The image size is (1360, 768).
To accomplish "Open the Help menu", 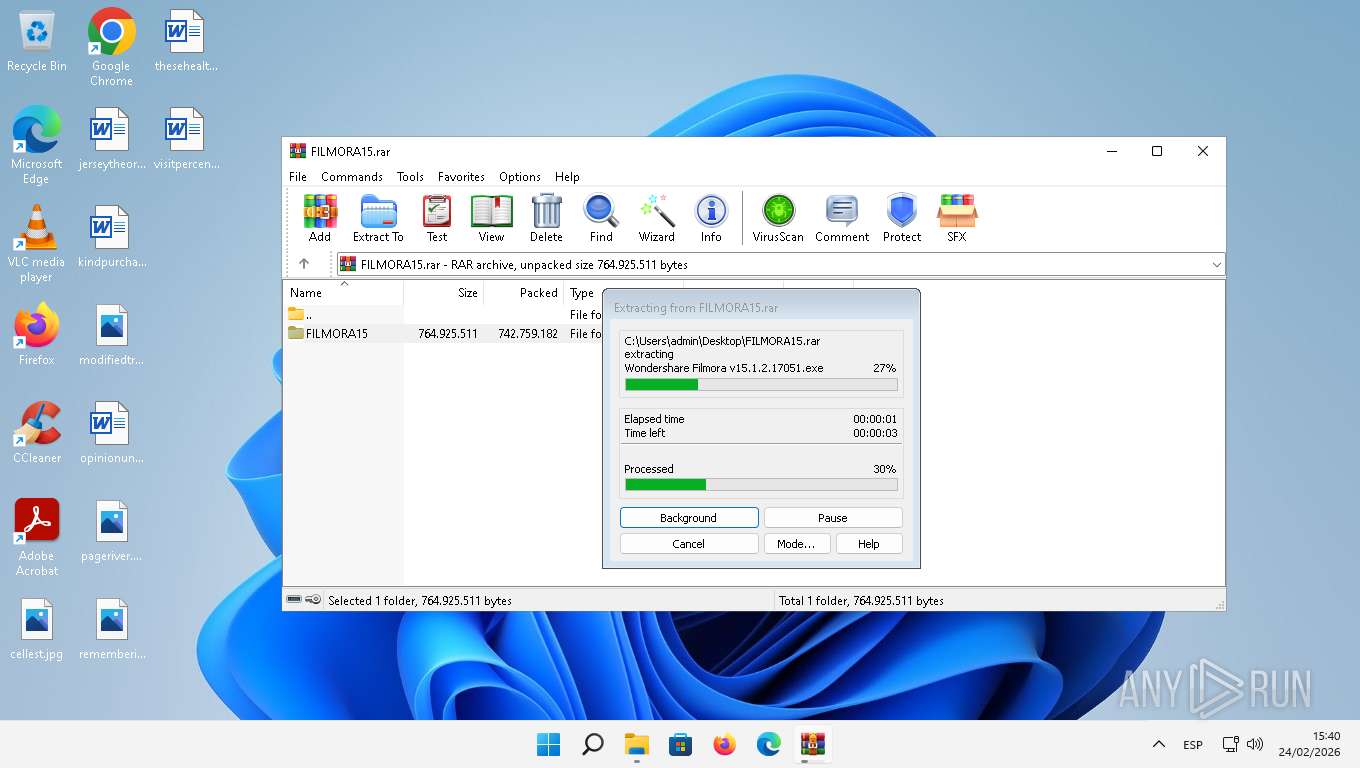I will (x=567, y=176).
